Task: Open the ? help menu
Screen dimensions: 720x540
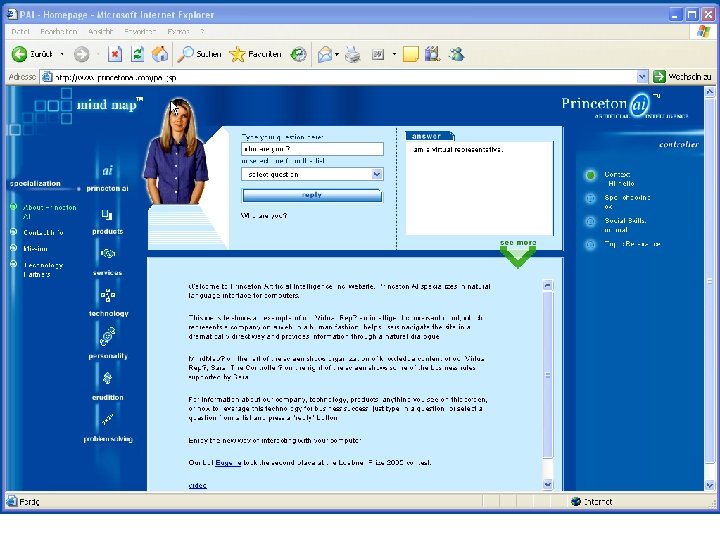Action: click(202, 32)
